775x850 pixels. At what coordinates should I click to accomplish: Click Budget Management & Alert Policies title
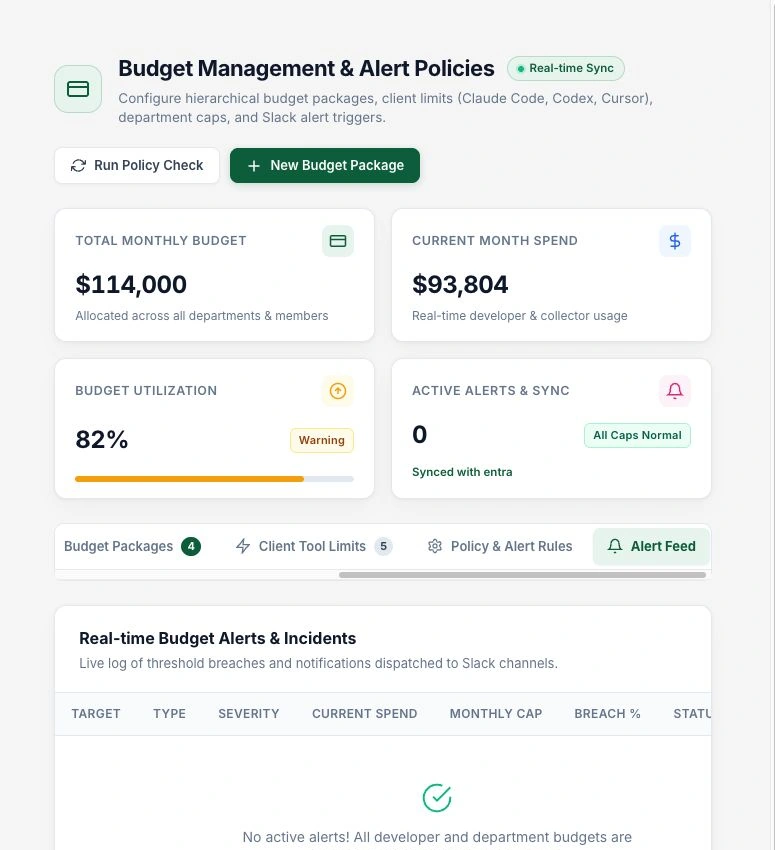[x=306, y=68]
